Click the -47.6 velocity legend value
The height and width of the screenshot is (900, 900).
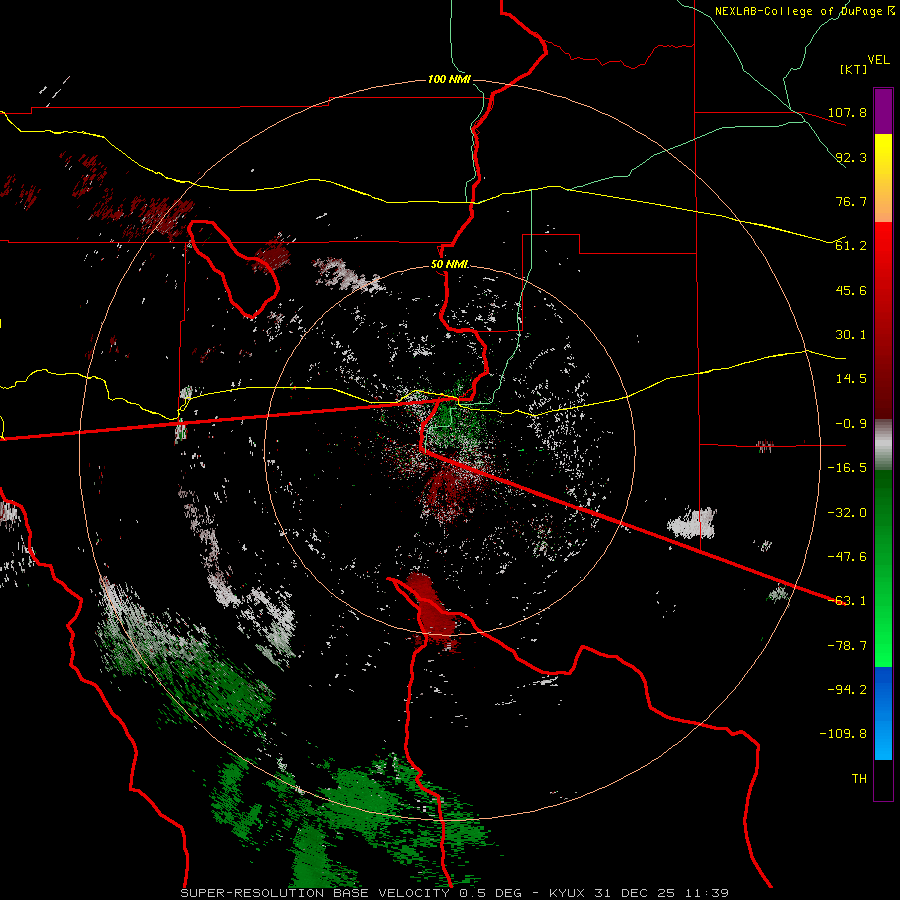click(847, 557)
